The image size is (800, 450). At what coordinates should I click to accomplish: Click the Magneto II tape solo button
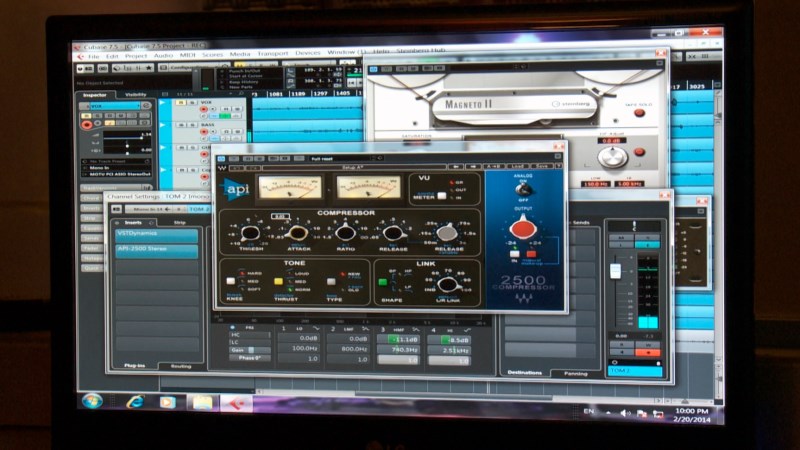coord(639,113)
